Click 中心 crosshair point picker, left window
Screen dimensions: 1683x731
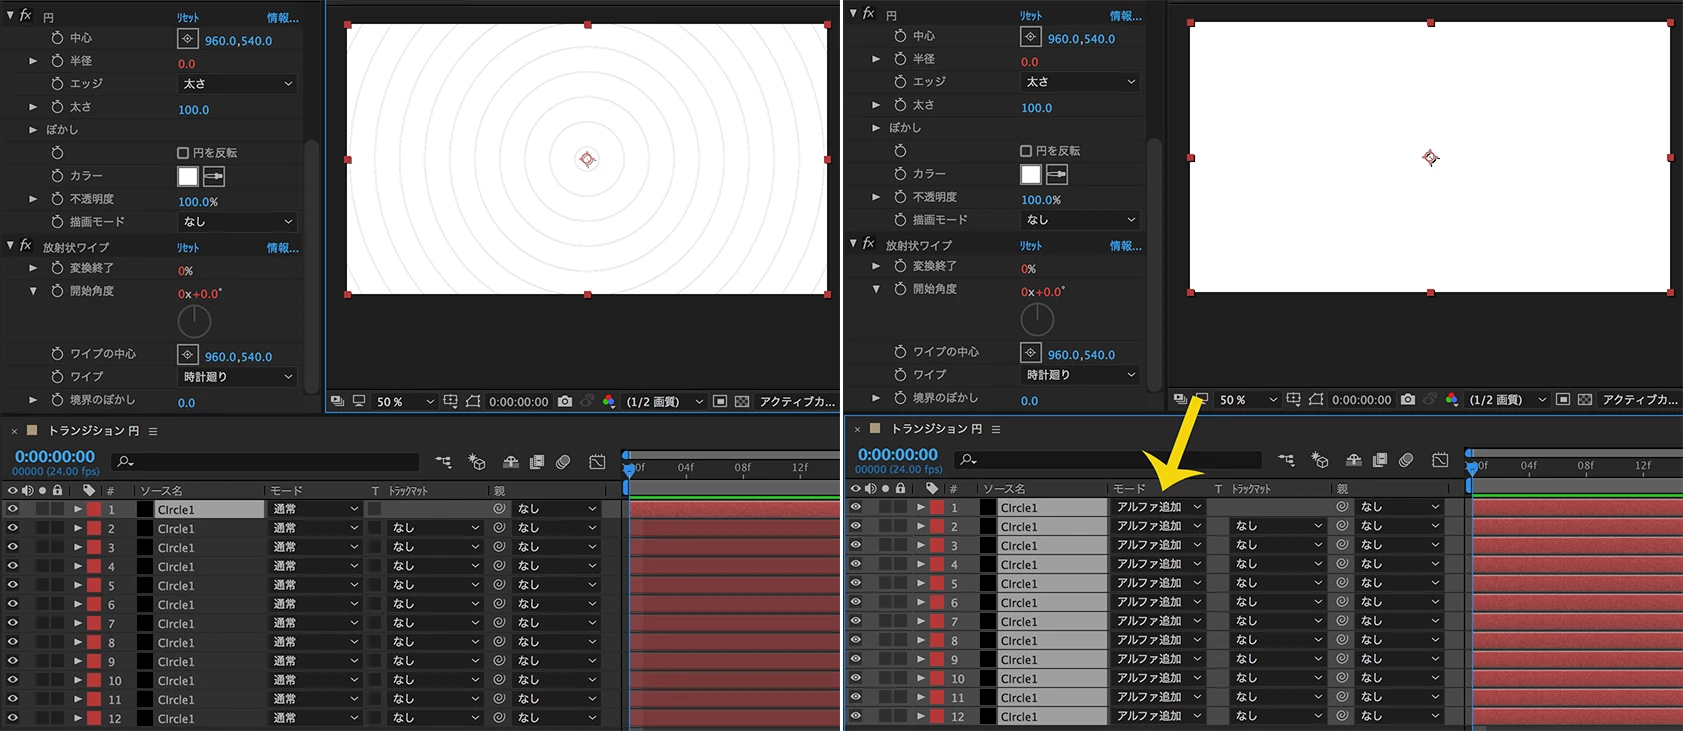pyautogui.click(x=188, y=39)
